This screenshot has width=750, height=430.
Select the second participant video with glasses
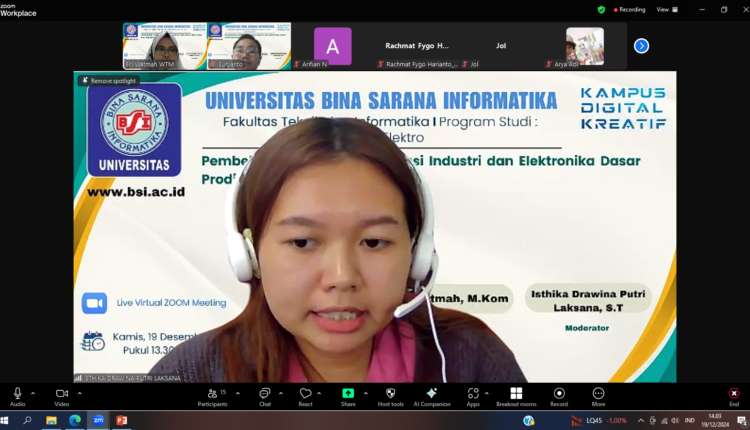(x=249, y=46)
